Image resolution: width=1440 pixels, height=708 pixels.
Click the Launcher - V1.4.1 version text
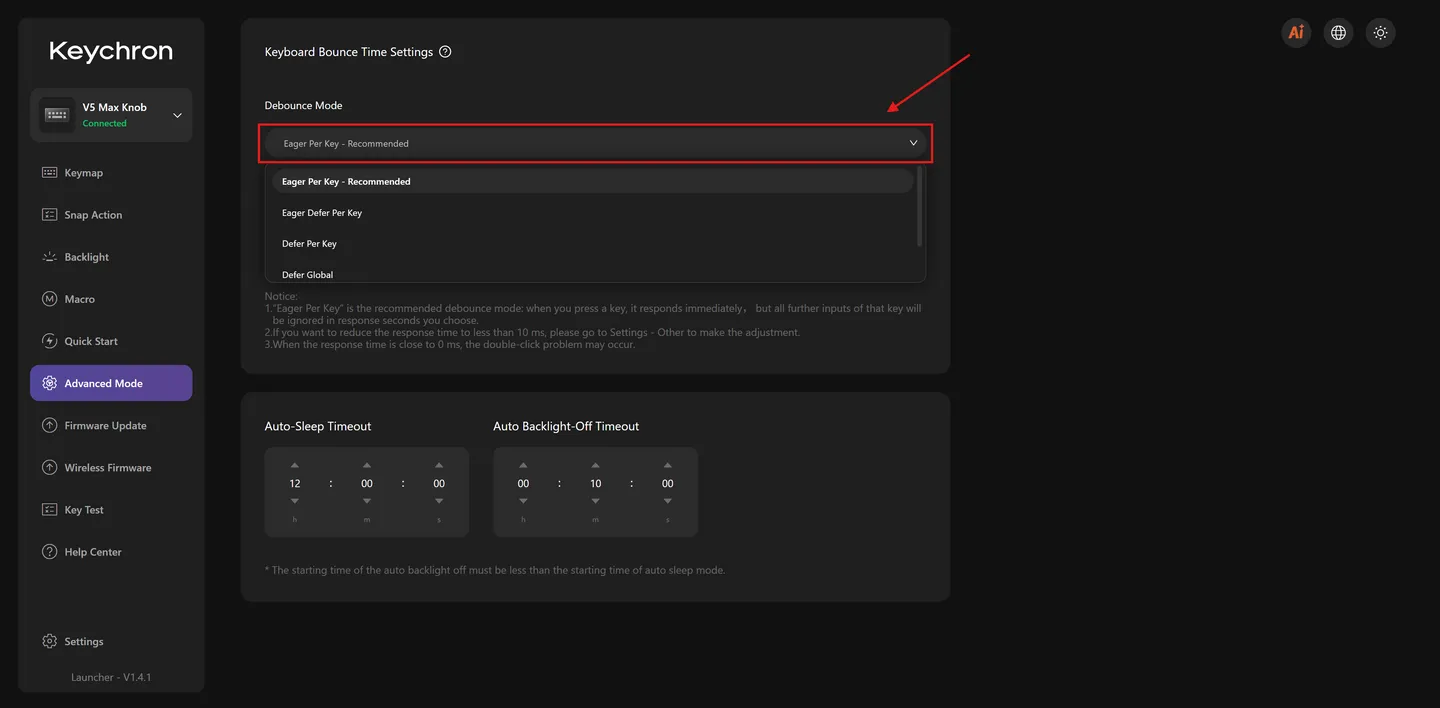[x=111, y=677]
